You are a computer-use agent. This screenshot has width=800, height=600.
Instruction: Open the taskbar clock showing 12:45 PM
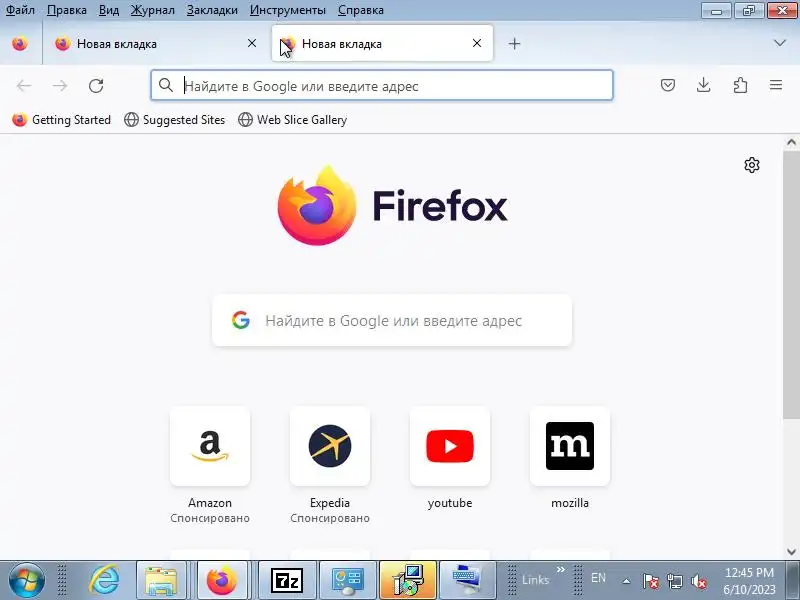pyautogui.click(x=749, y=581)
